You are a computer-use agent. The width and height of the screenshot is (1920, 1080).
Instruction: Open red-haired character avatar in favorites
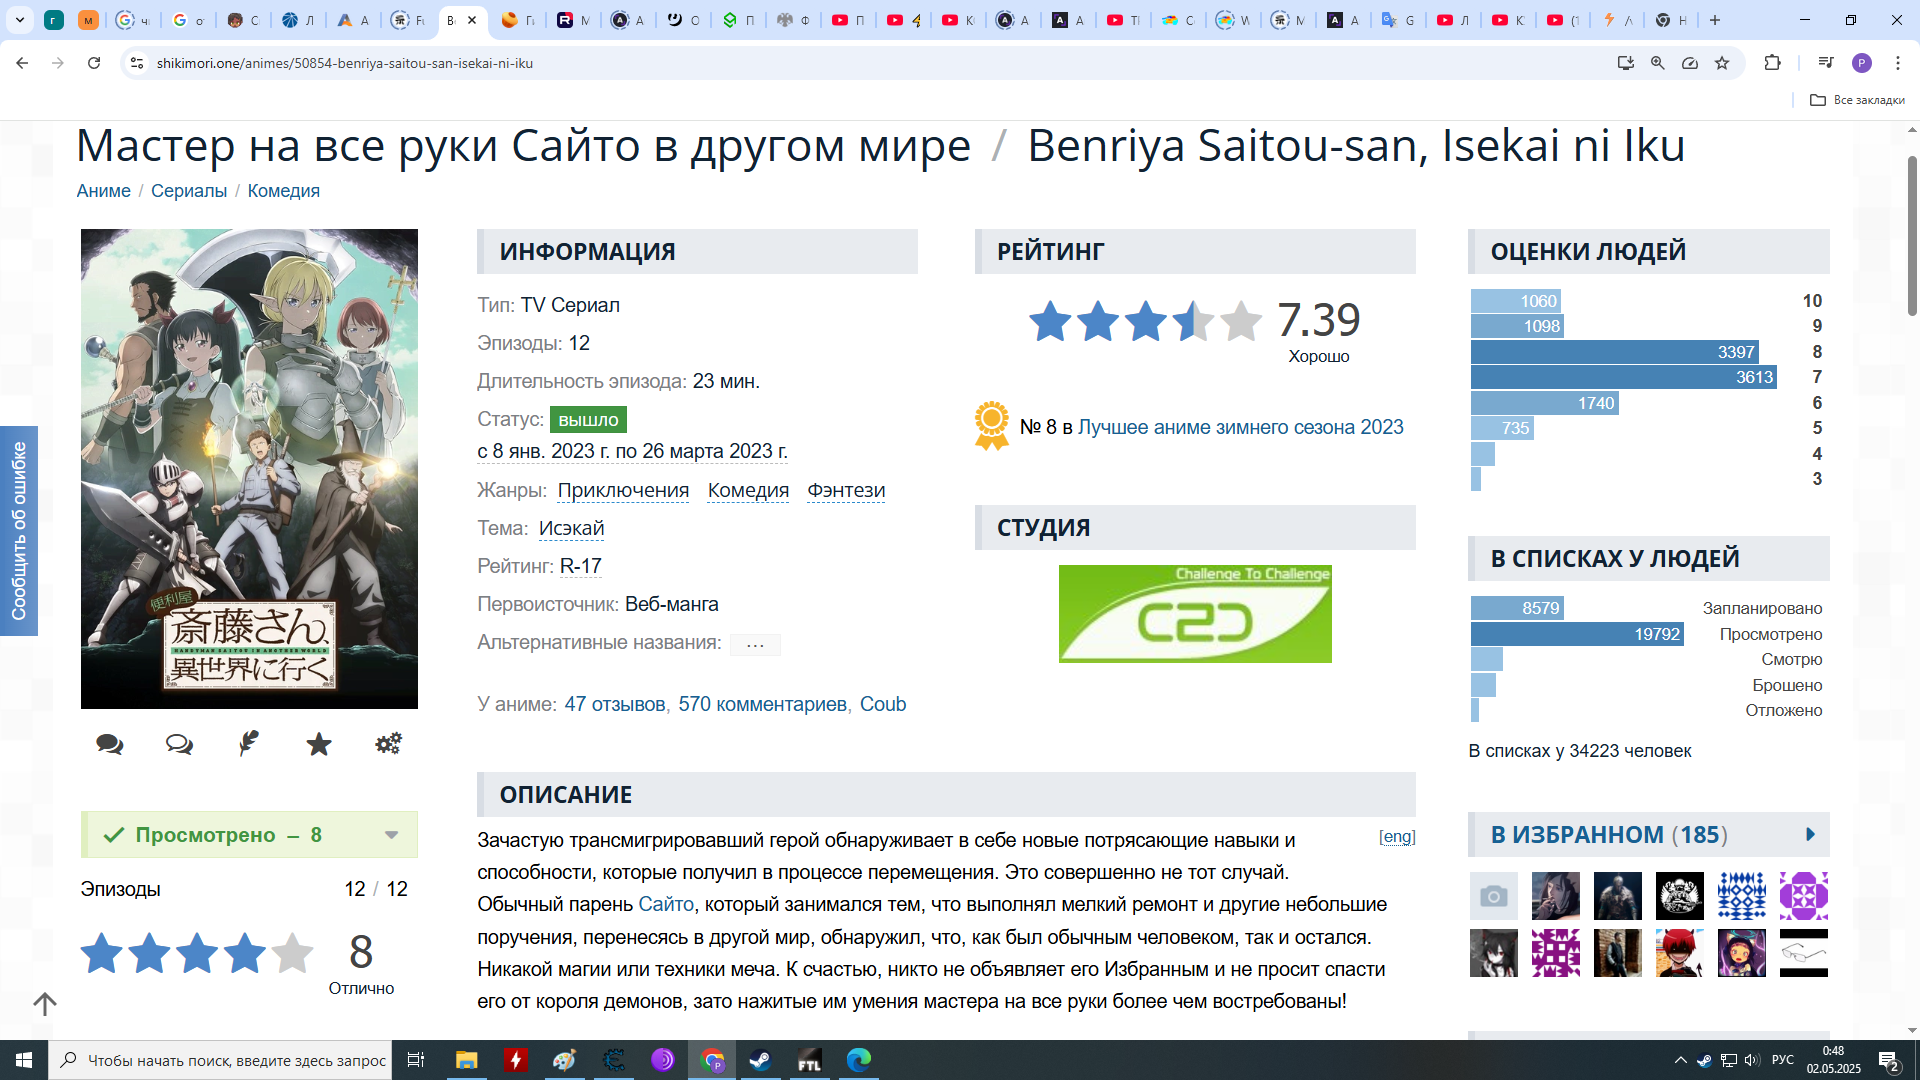[x=1680, y=953]
